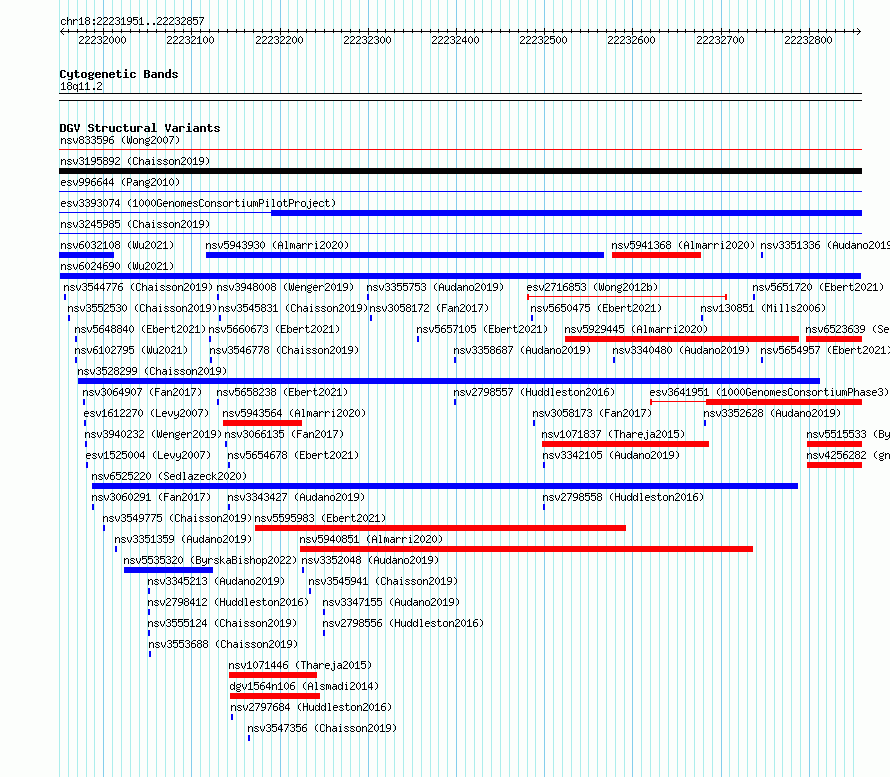
Task: Click nsv3552530 (Chaisson2019) label
Action: click(142, 308)
